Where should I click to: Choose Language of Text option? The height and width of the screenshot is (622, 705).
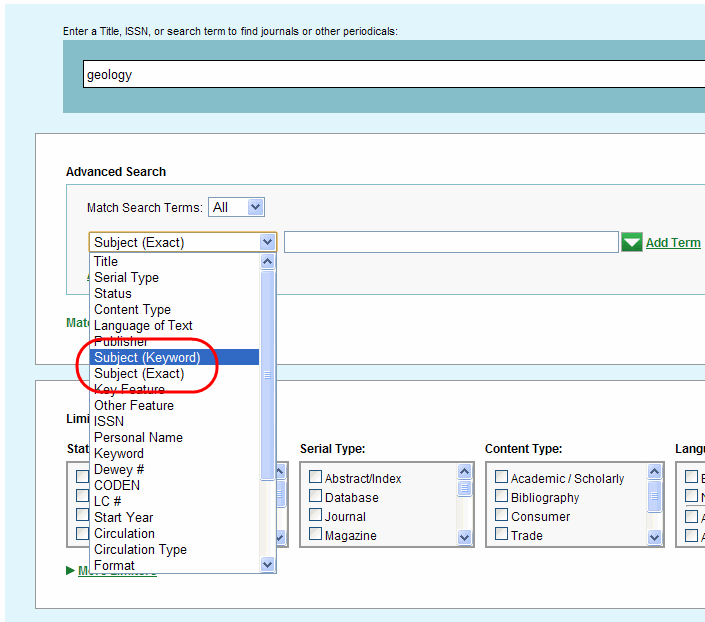[x=143, y=325]
